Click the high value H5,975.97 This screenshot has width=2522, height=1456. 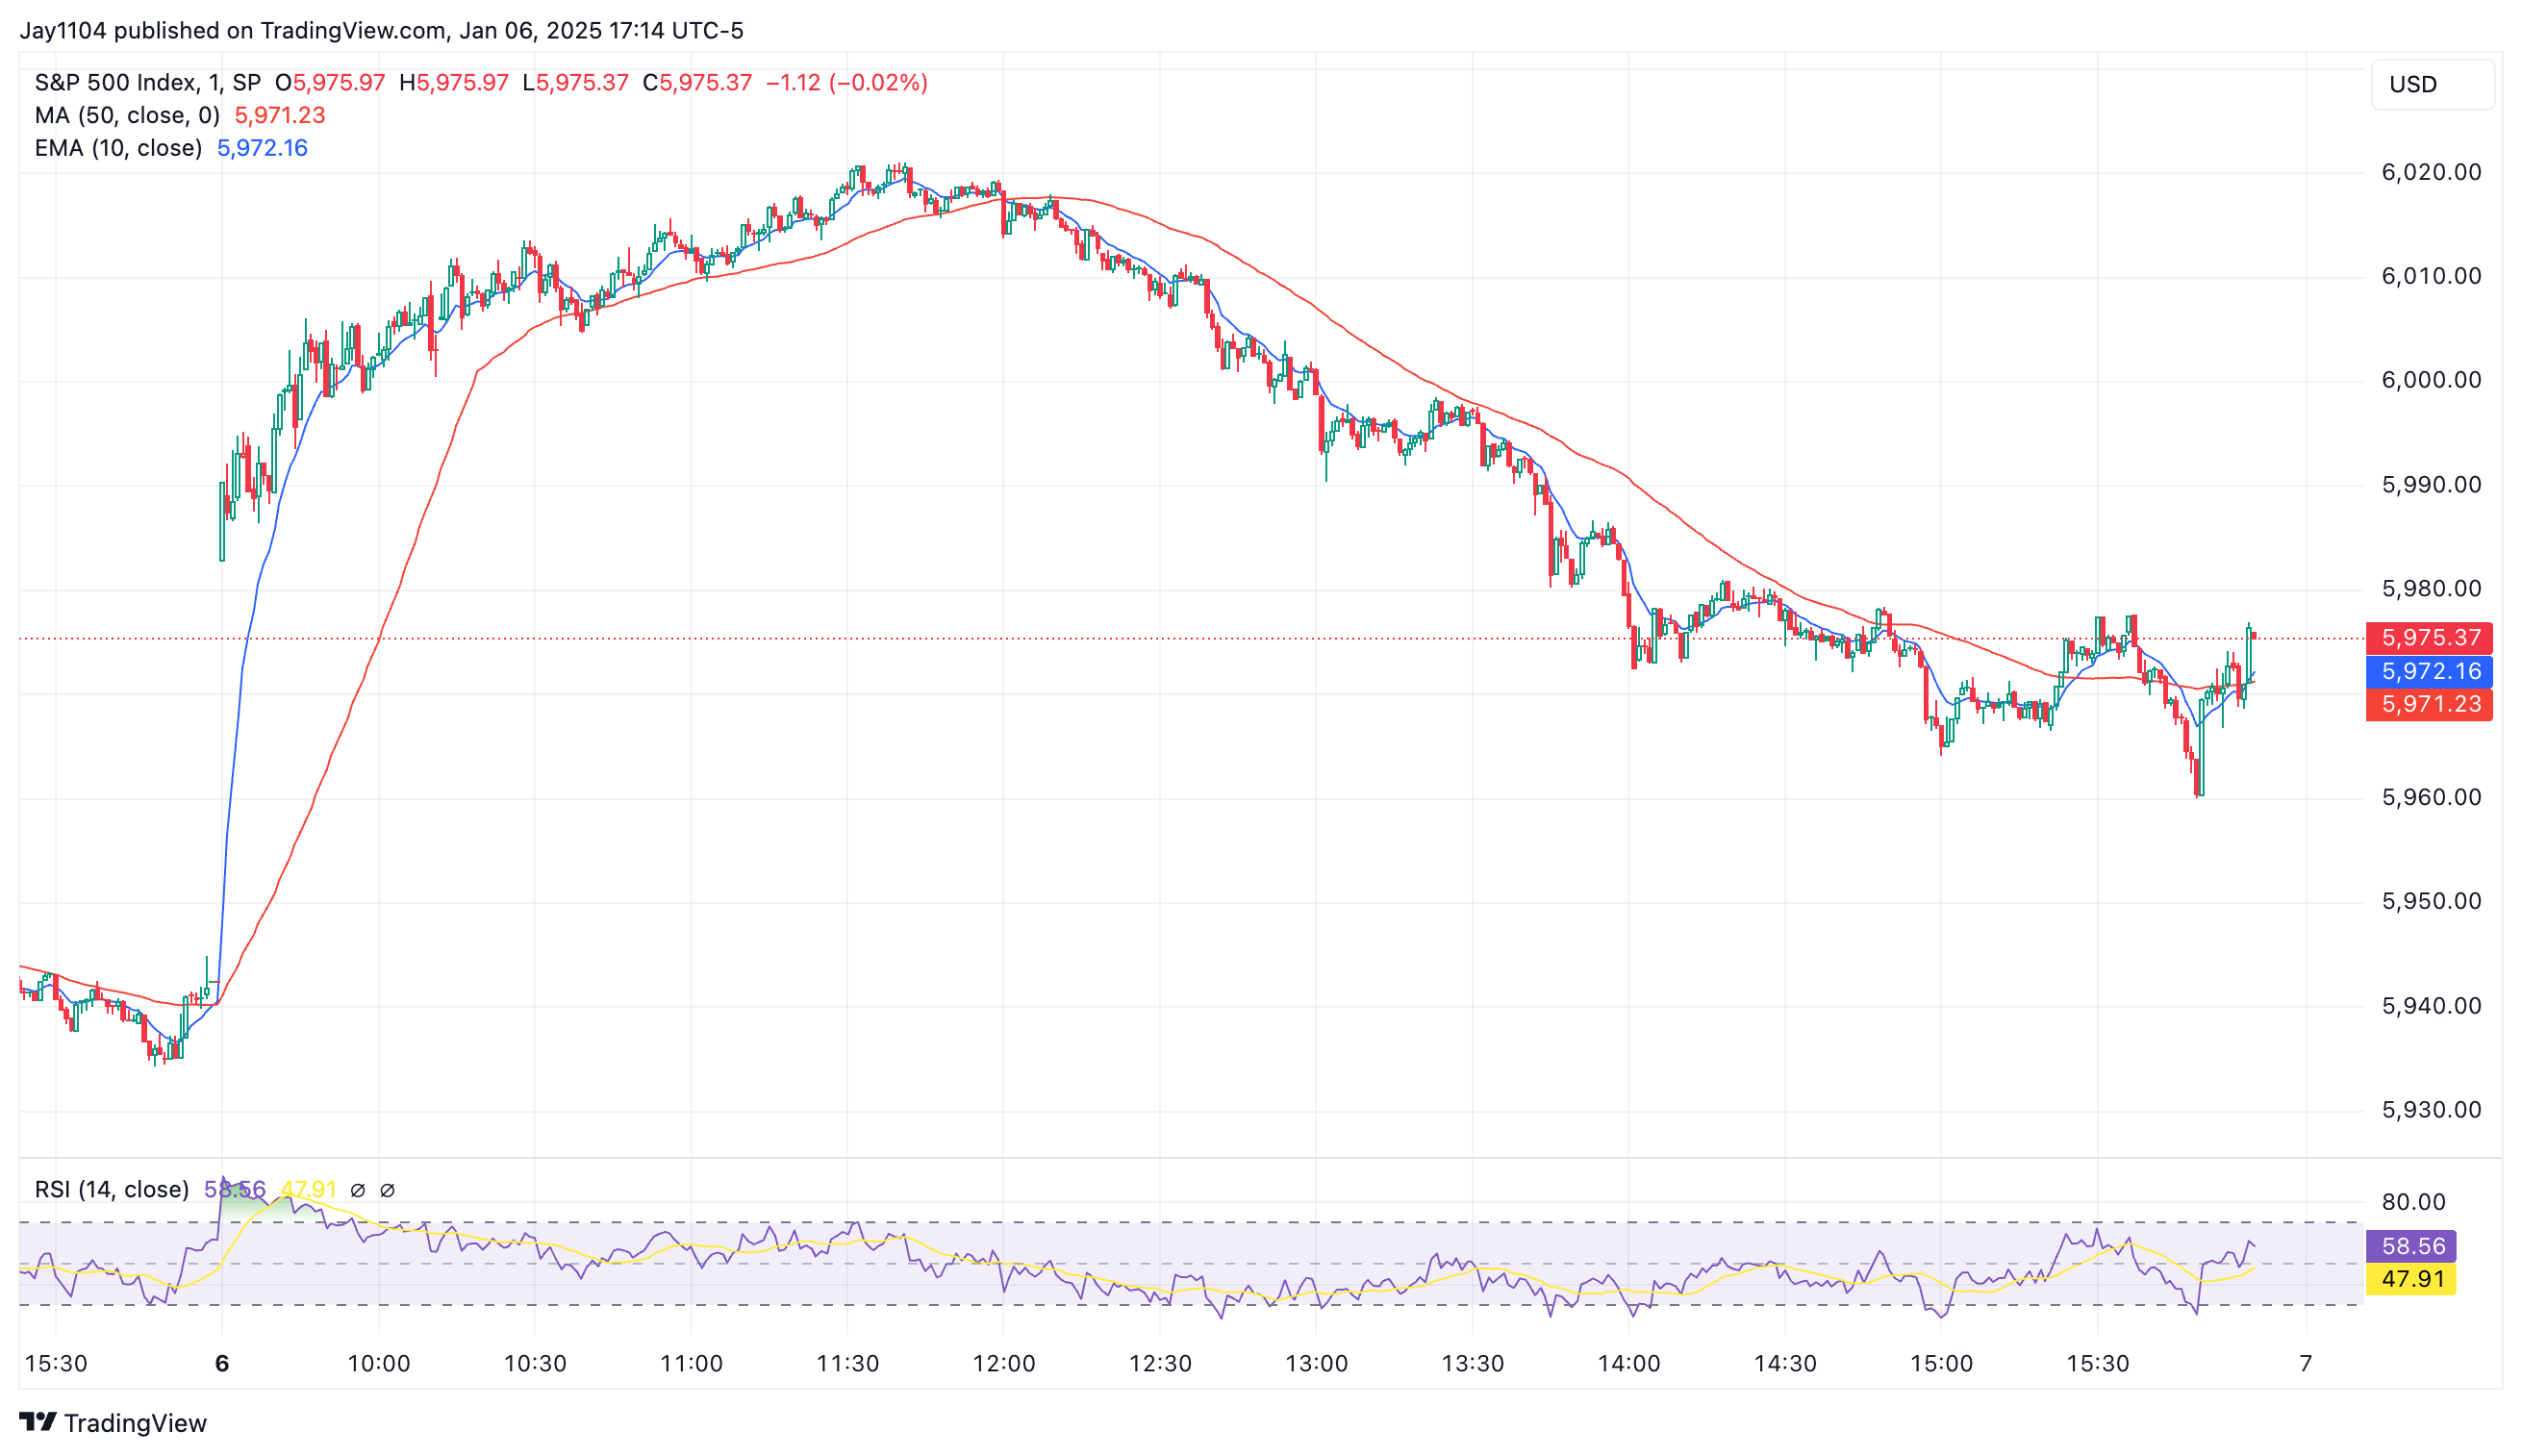pyautogui.click(x=454, y=83)
